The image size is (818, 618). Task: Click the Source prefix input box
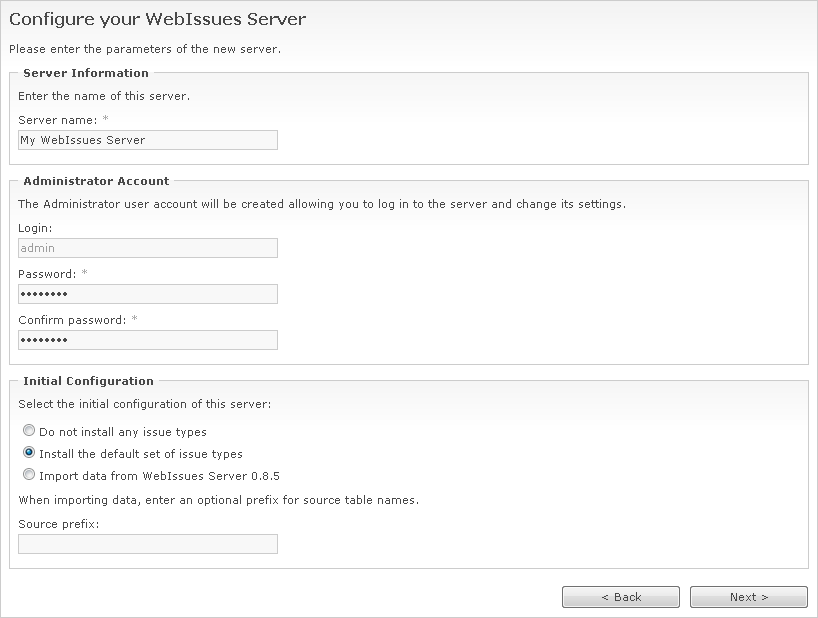tap(147, 543)
